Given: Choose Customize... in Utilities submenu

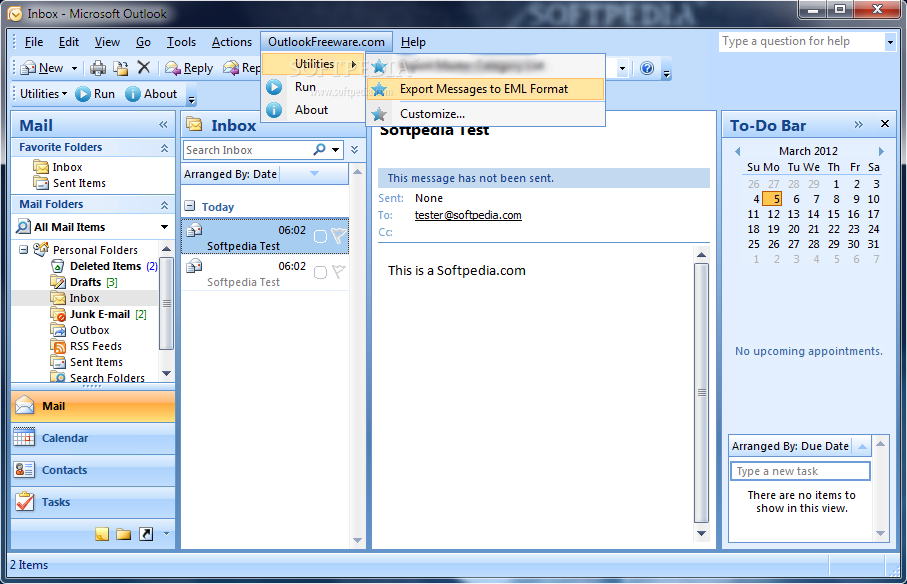Looking at the screenshot, I should point(485,114).
